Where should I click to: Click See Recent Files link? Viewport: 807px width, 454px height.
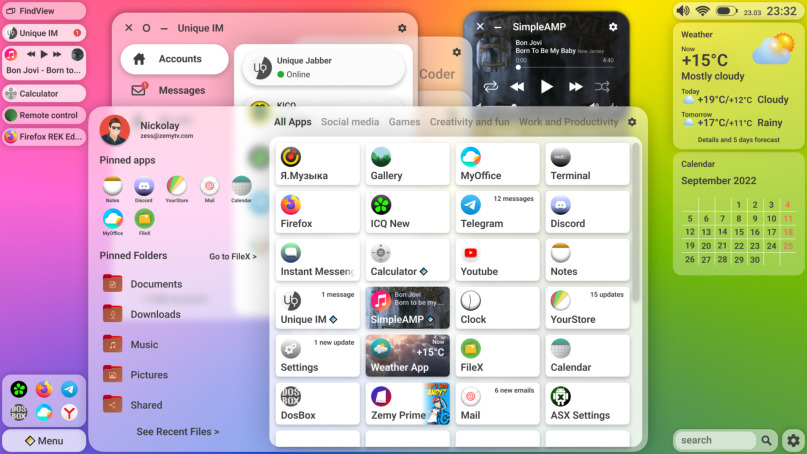point(178,432)
